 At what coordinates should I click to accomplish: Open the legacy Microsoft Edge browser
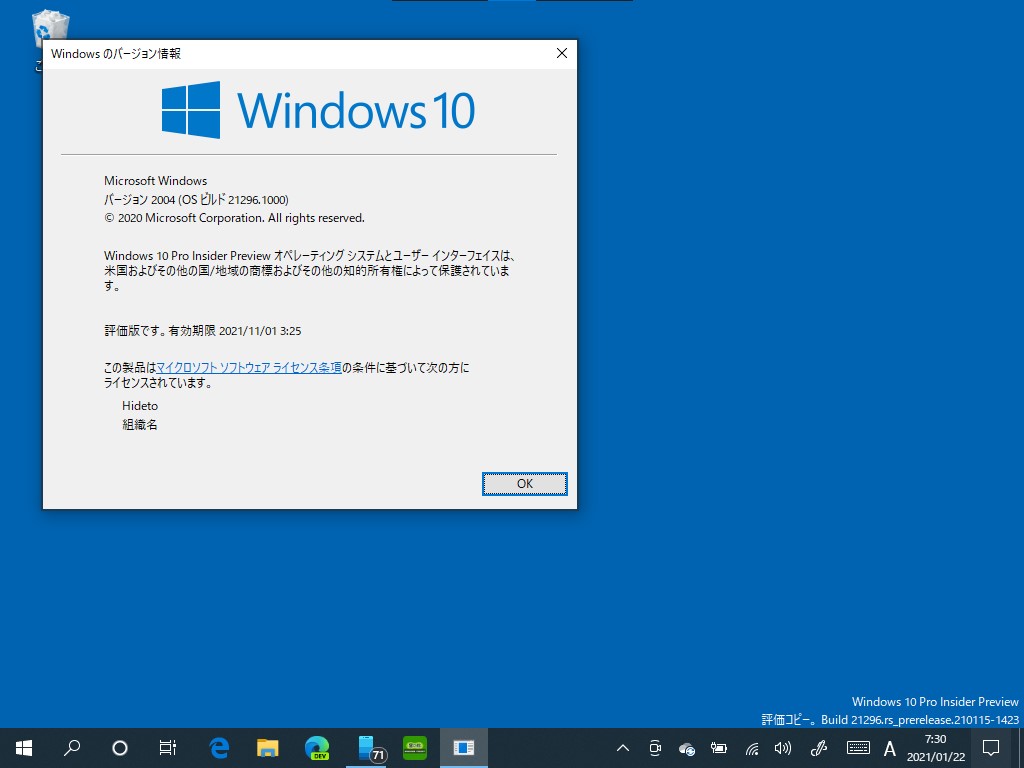pos(219,747)
